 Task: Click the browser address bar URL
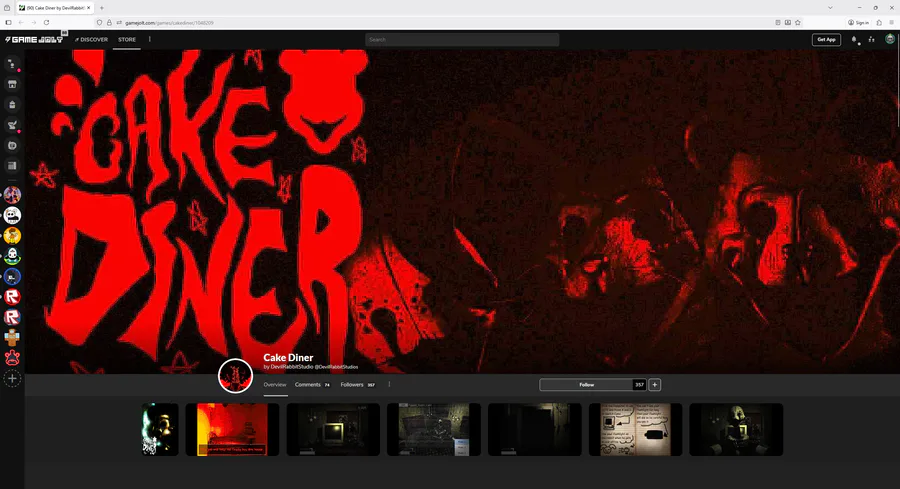(x=169, y=22)
